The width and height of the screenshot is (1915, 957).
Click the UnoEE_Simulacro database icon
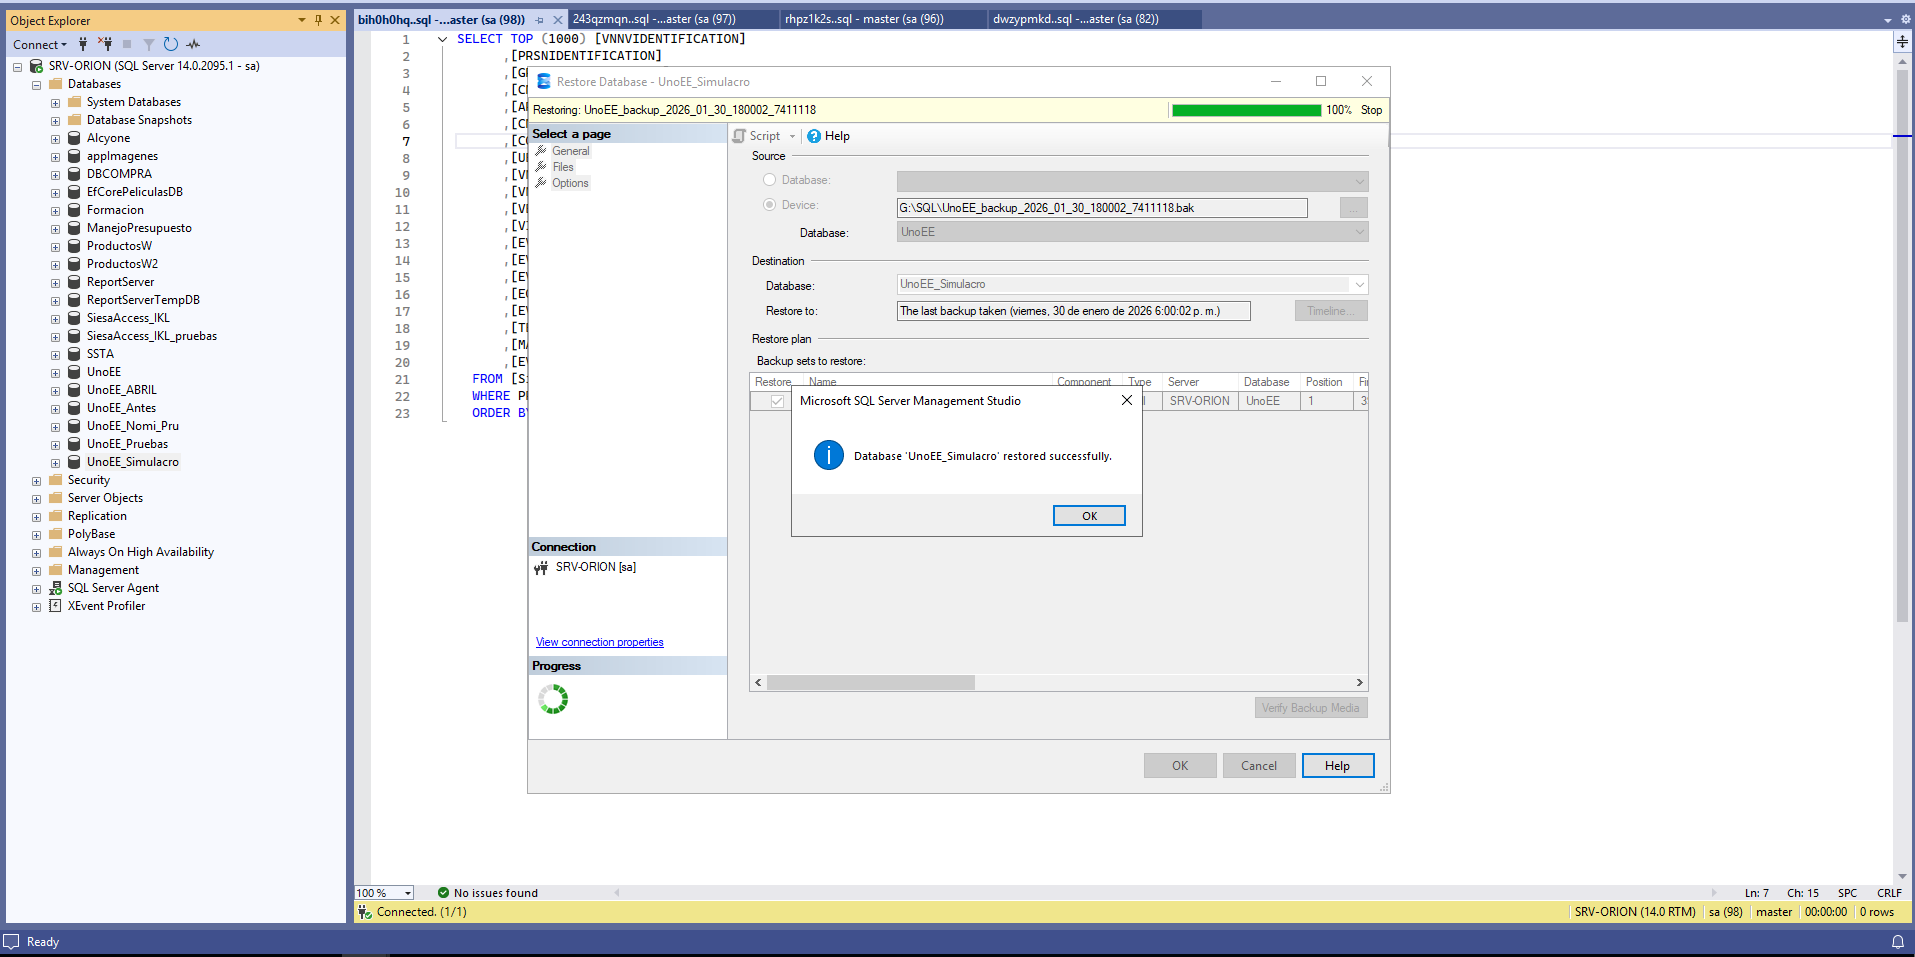[x=74, y=462]
